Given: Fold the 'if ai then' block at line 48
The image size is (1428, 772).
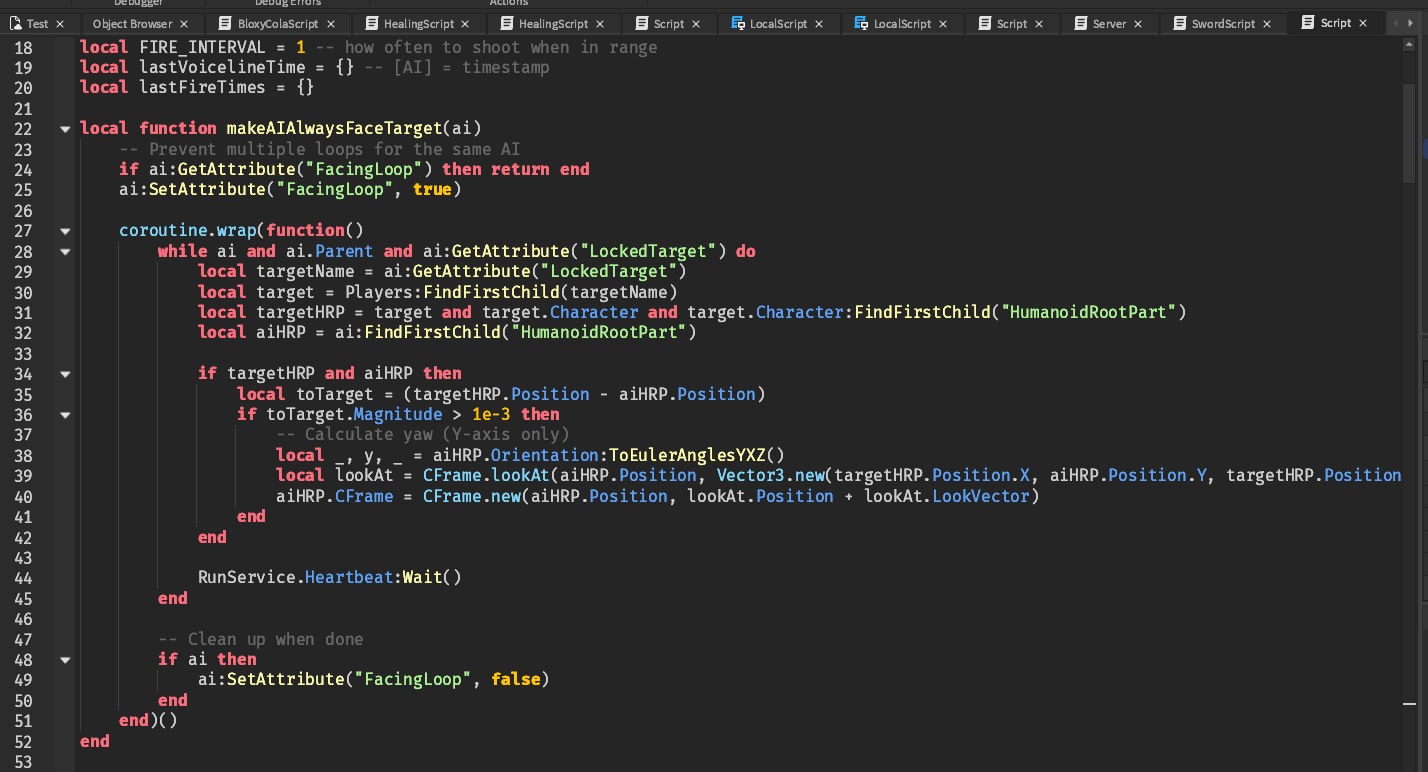Looking at the screenshot, I should (65, 660).
